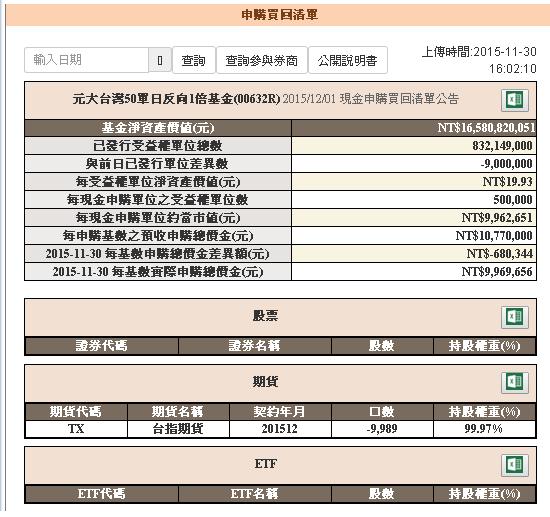This screenshot has width=550, height=517.
Task: Click the 99.97% weight cell
Action: click(484, 429)
